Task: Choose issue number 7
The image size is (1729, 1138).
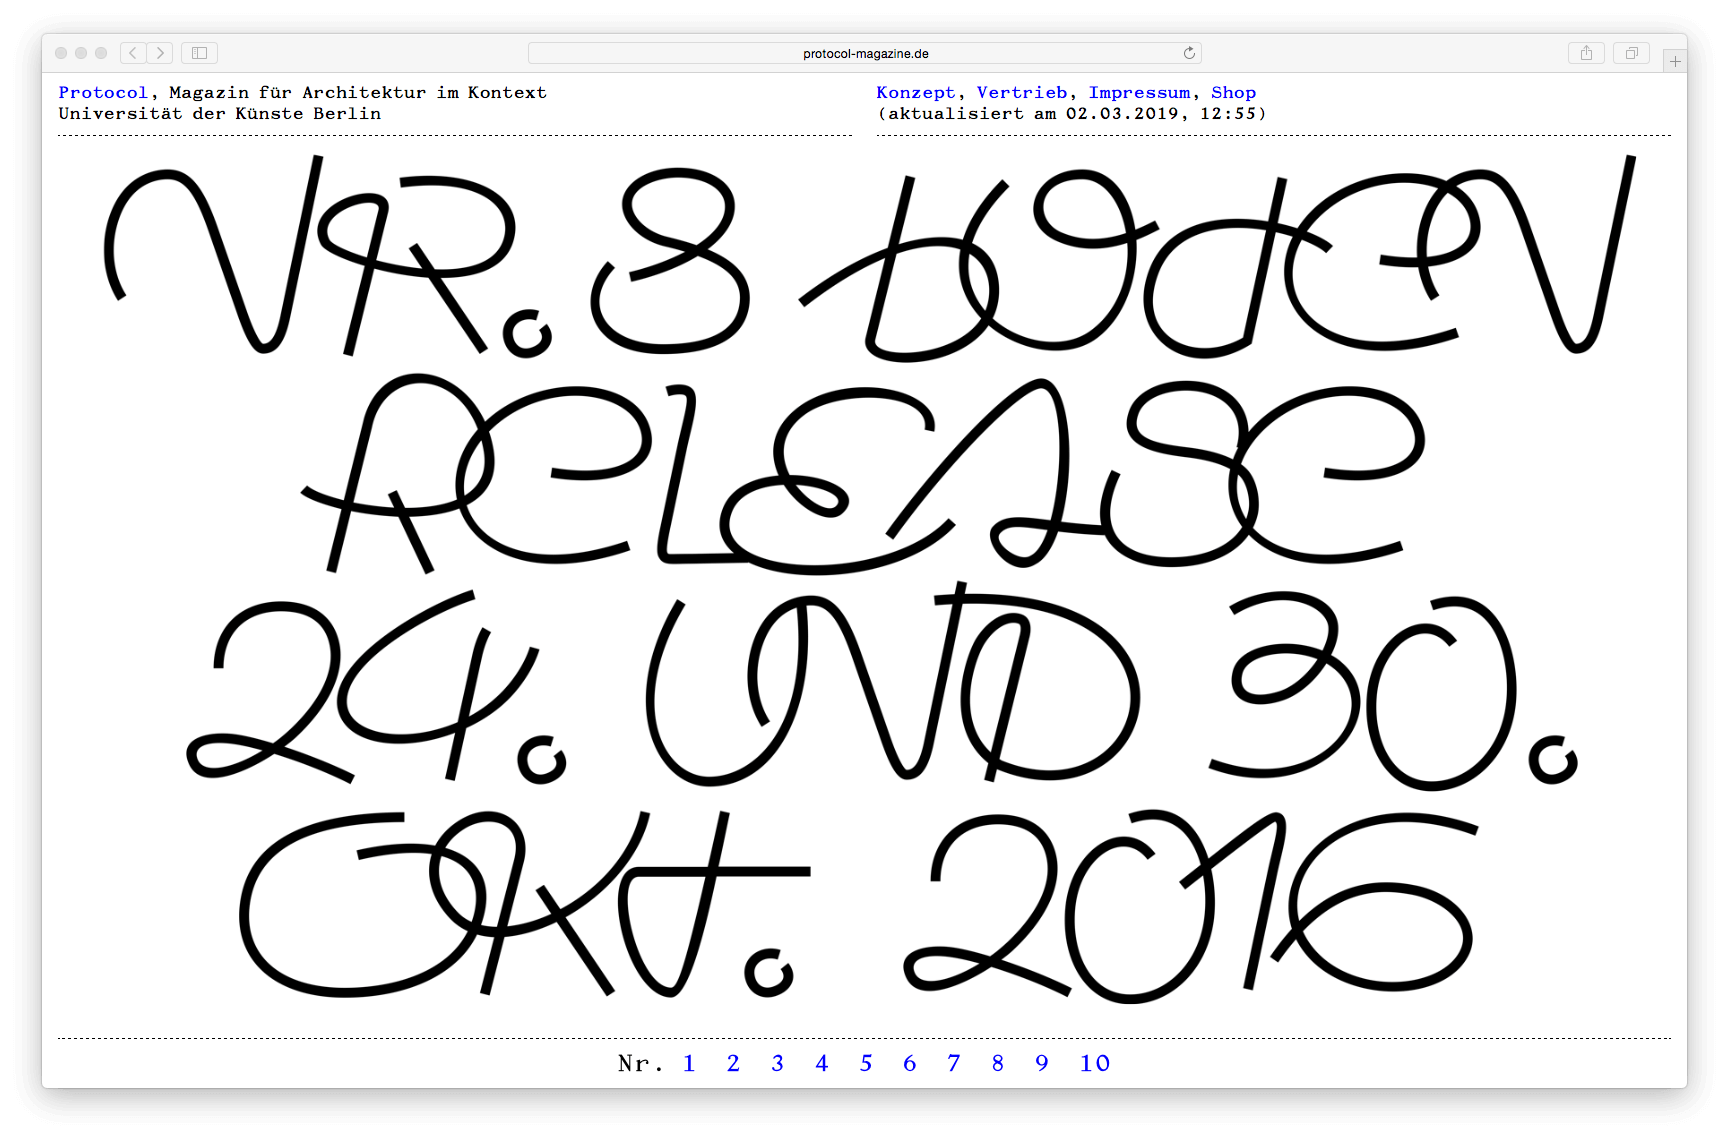Action: 954,1063
